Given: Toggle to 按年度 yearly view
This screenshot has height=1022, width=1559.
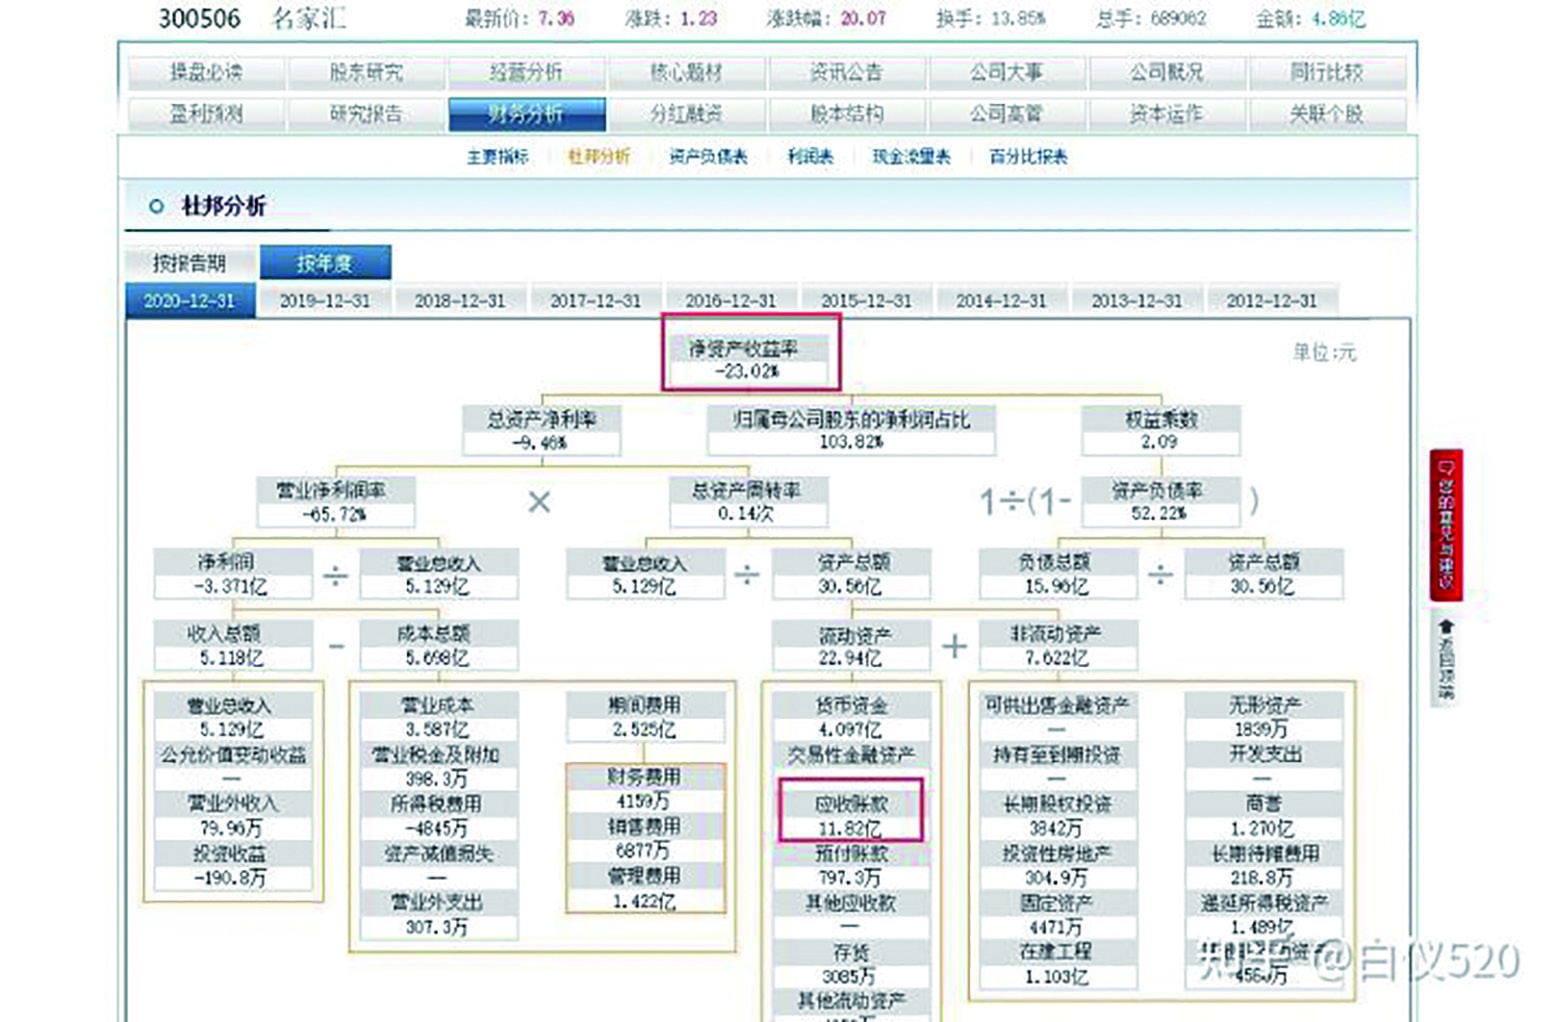Looking at the screenshot, I should [x=325, y=263].
